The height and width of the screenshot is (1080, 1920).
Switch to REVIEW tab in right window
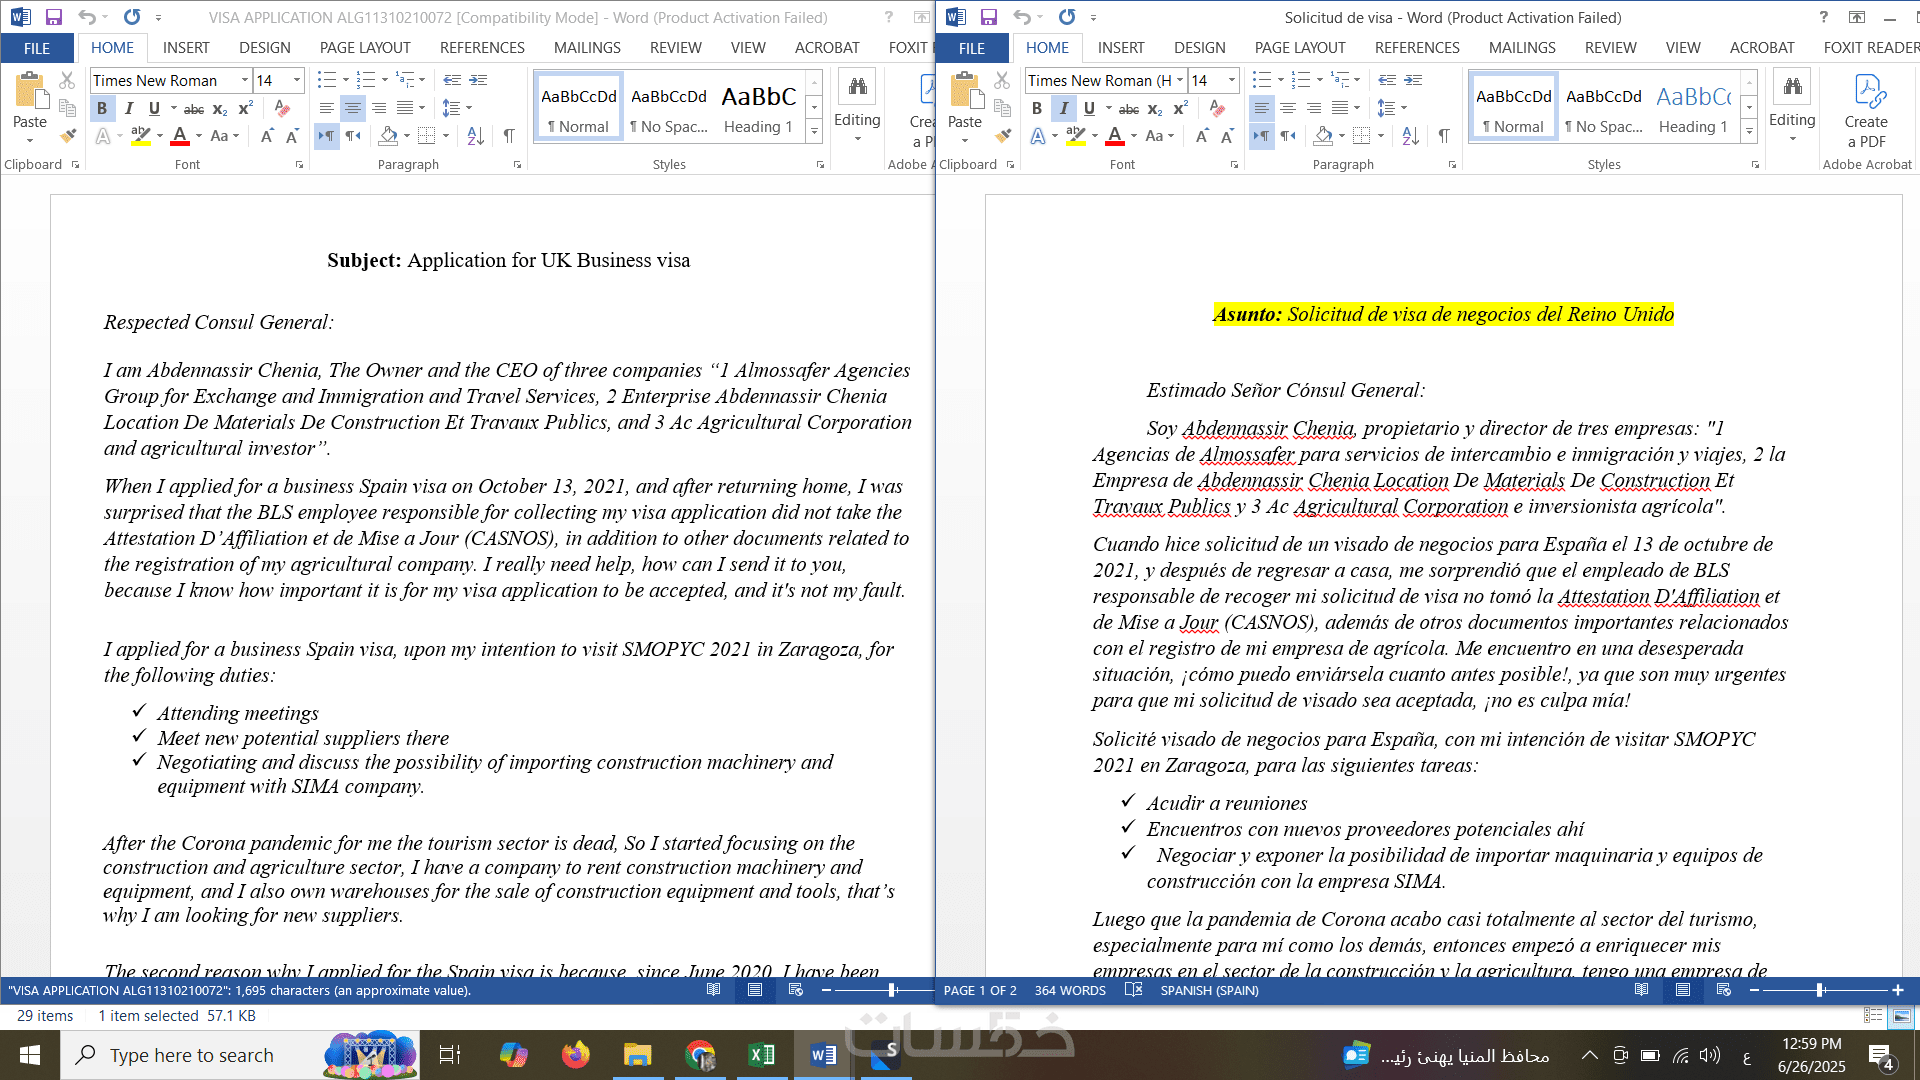coord(1610,47)
